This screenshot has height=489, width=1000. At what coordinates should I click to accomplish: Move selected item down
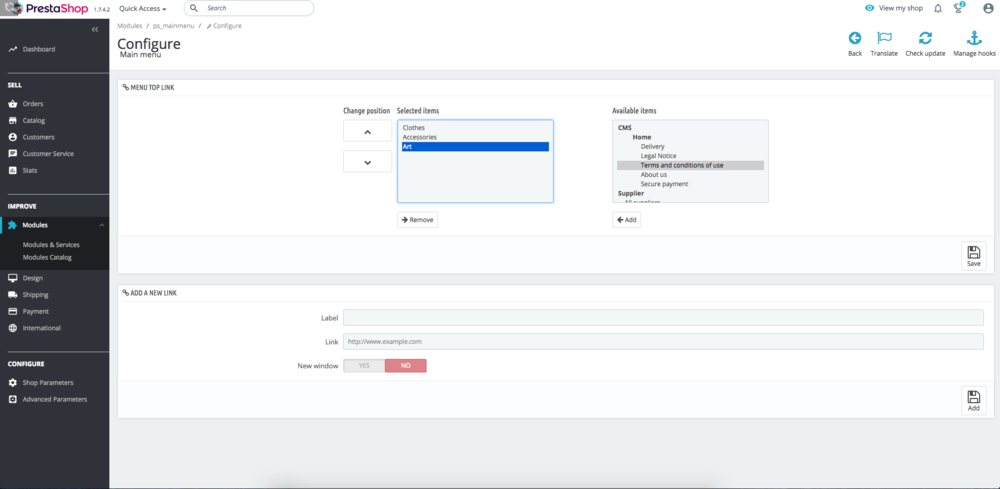coord(367,161)
